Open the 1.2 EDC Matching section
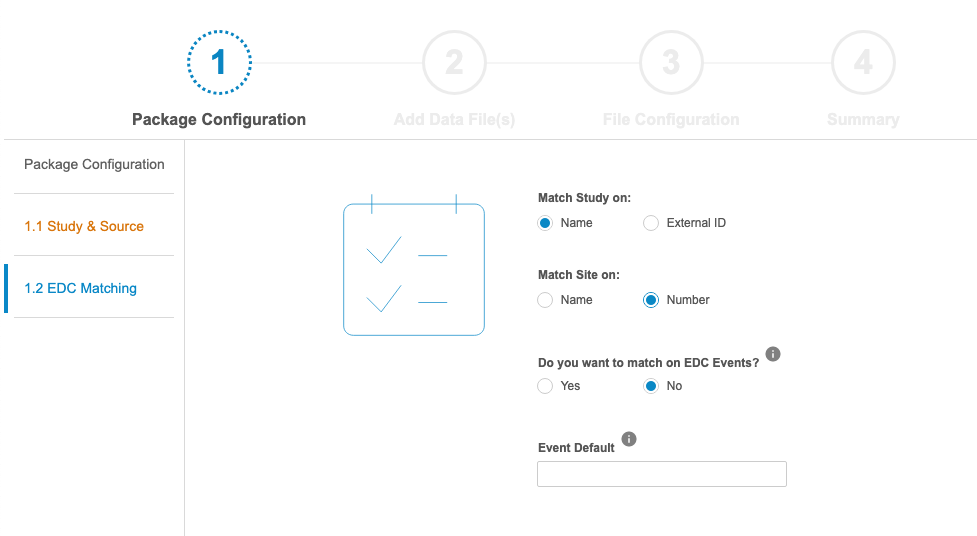This screenshot has height=536, width=977. tap(80, 288)
